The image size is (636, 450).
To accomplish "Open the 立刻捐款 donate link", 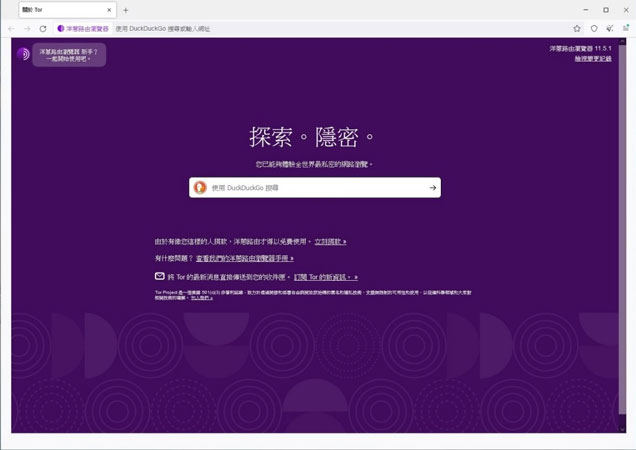I will coord(330,241).
